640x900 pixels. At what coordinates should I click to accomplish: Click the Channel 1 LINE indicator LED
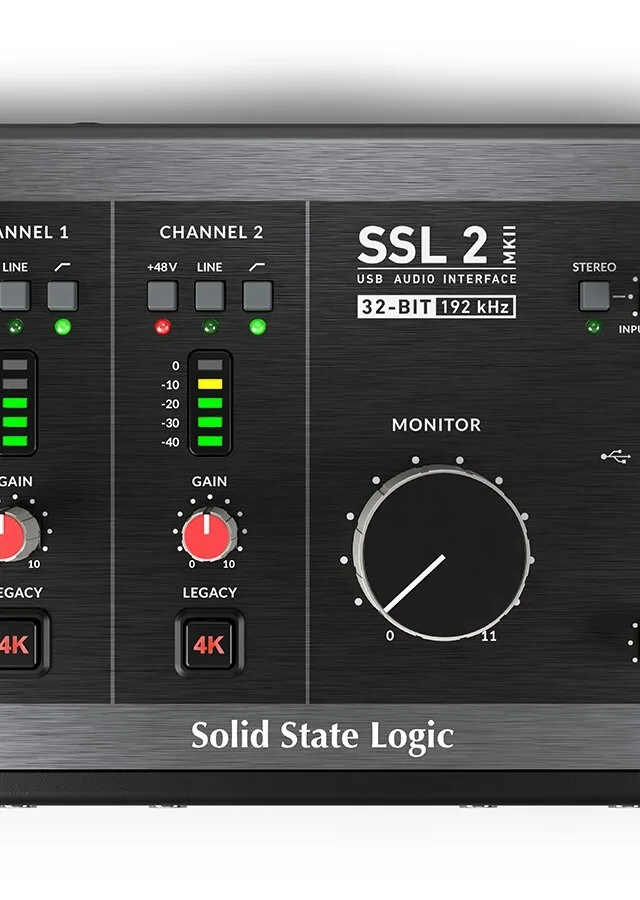coord(15,327)
